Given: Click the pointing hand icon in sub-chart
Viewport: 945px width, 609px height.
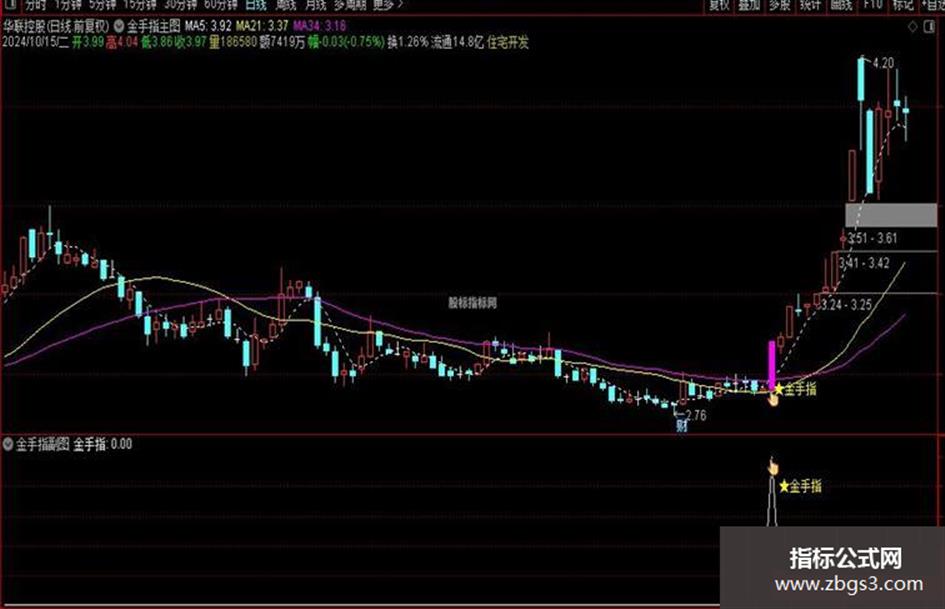Looking at the screenshot, I should (773, 466).
